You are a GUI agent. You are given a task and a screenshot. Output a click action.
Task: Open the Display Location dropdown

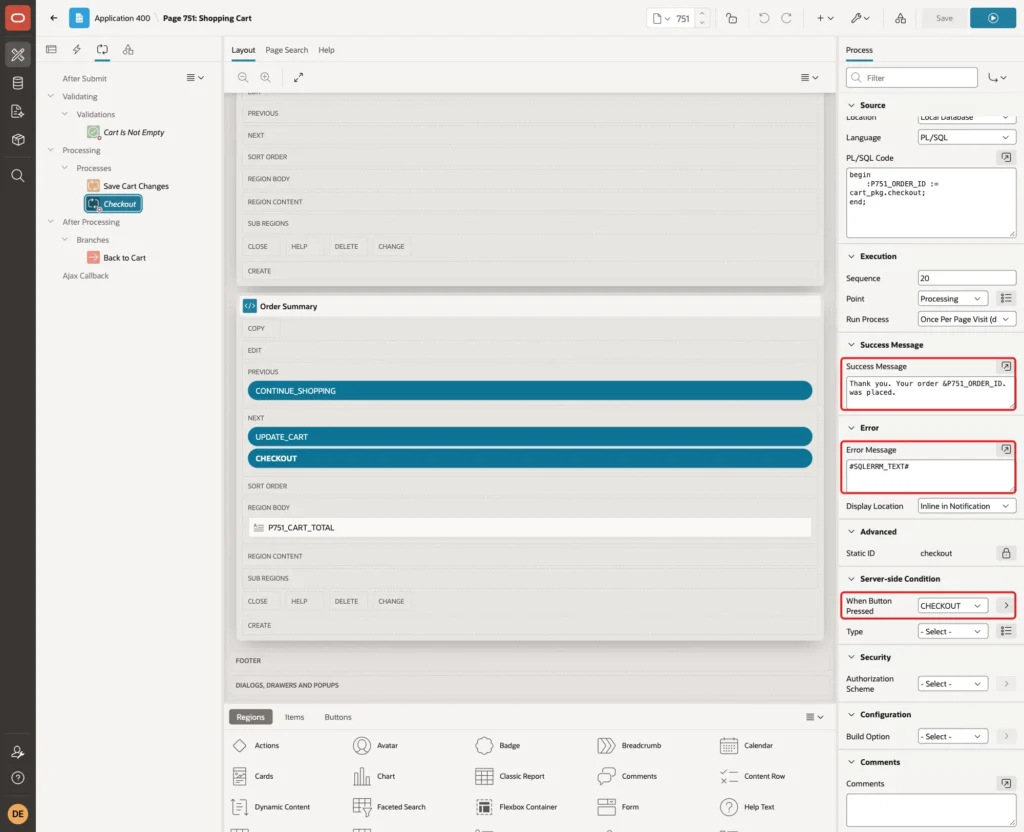[966, 506]
